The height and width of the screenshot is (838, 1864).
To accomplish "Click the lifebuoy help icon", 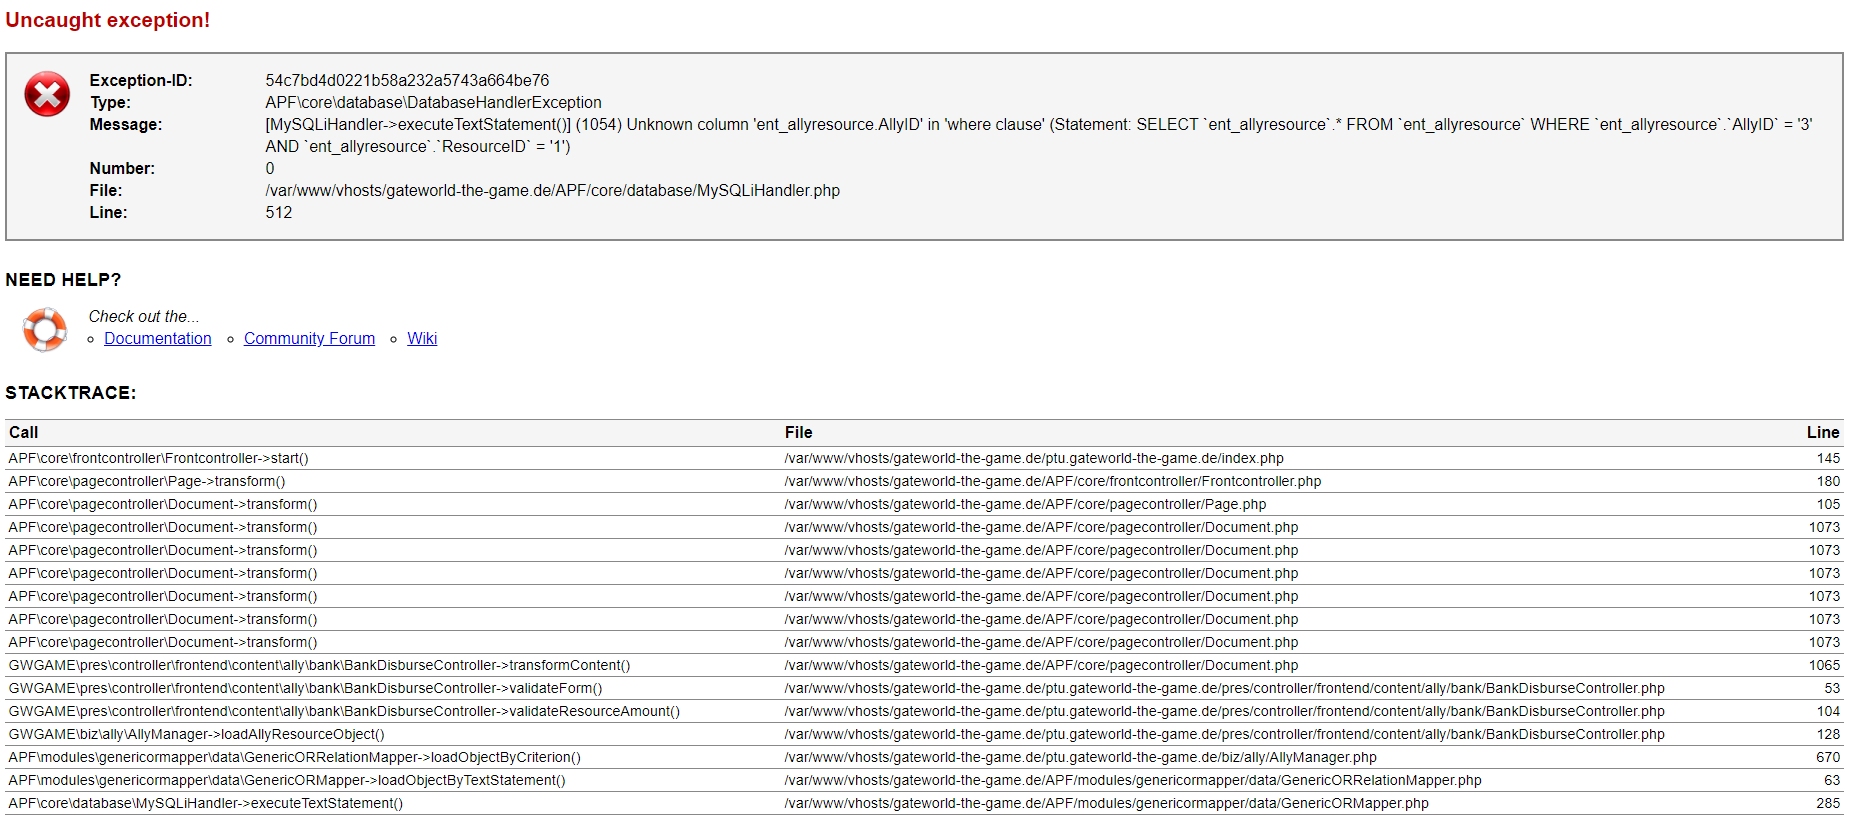I will (x=45, y=329).
